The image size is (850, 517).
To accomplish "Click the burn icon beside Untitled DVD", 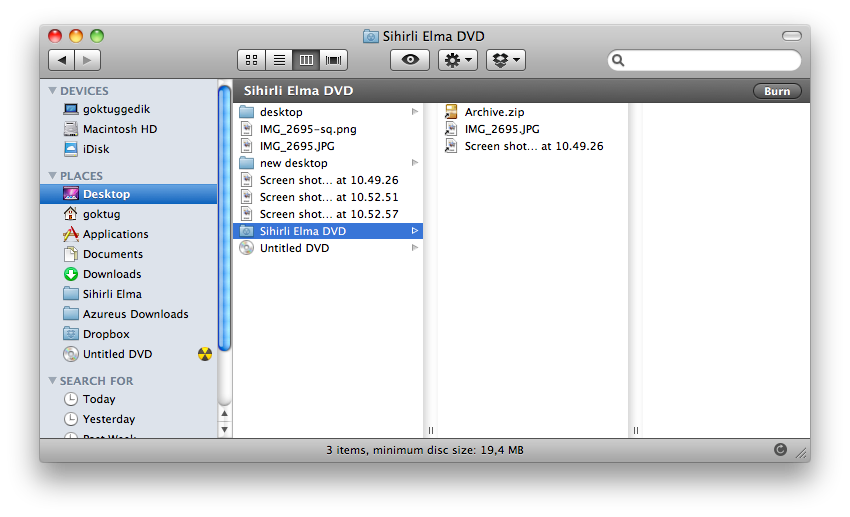I will click(204, 354).
